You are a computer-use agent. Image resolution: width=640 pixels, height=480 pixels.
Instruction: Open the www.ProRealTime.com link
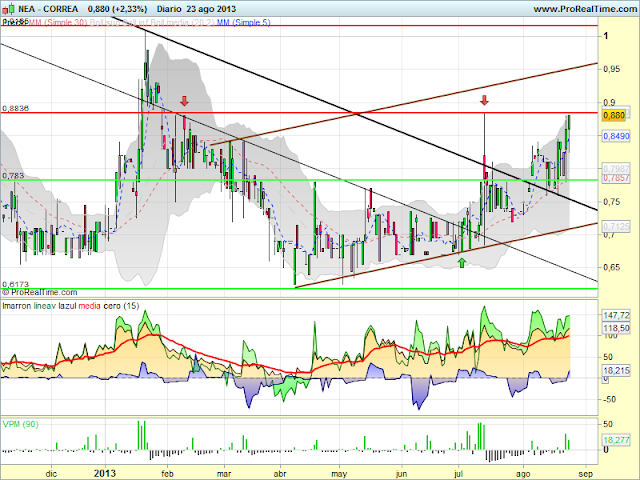coord(585,9)
